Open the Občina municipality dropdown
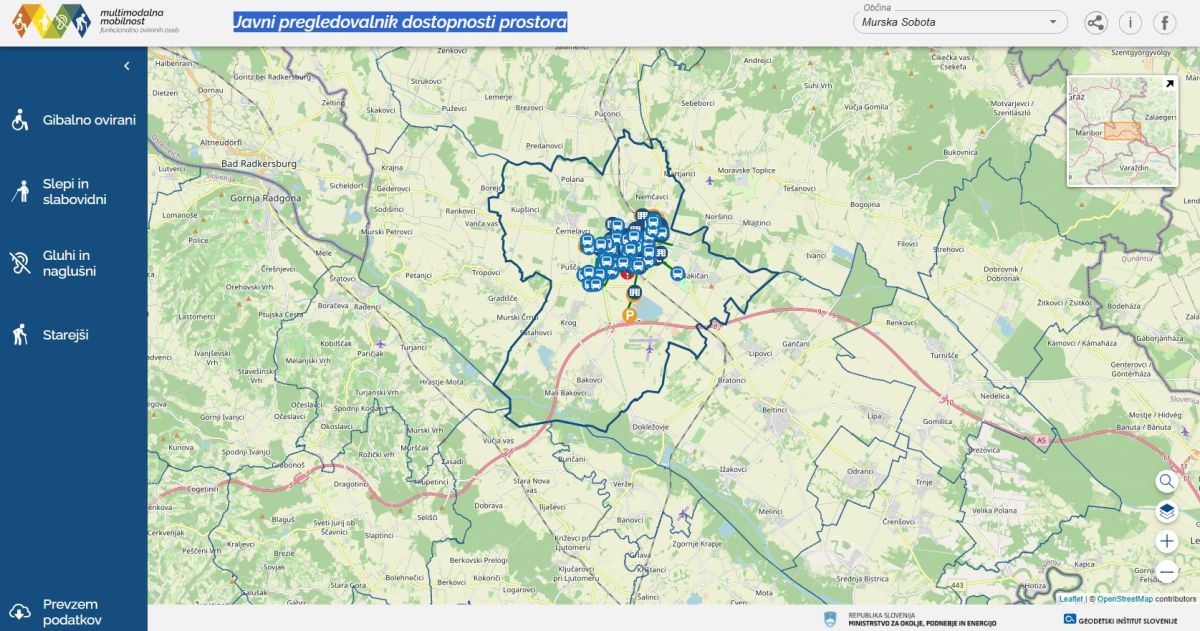 pyautogui.click(x=959, y=22)
